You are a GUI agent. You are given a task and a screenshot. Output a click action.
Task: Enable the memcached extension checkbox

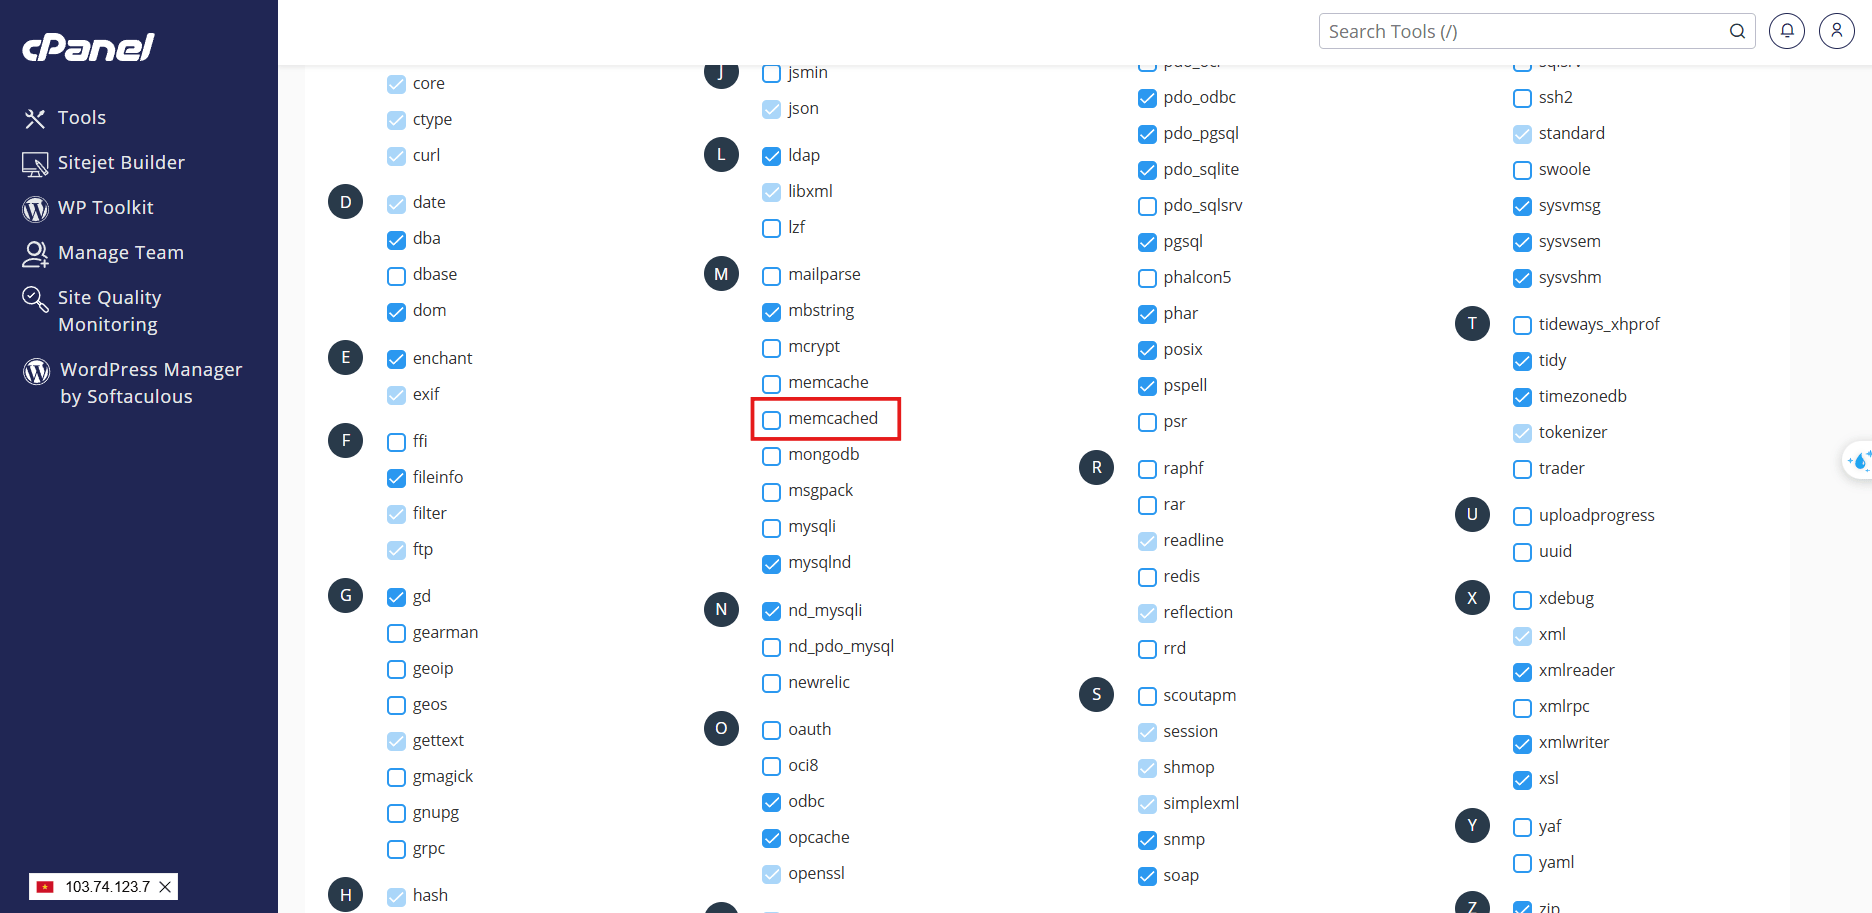click(772, 420)
